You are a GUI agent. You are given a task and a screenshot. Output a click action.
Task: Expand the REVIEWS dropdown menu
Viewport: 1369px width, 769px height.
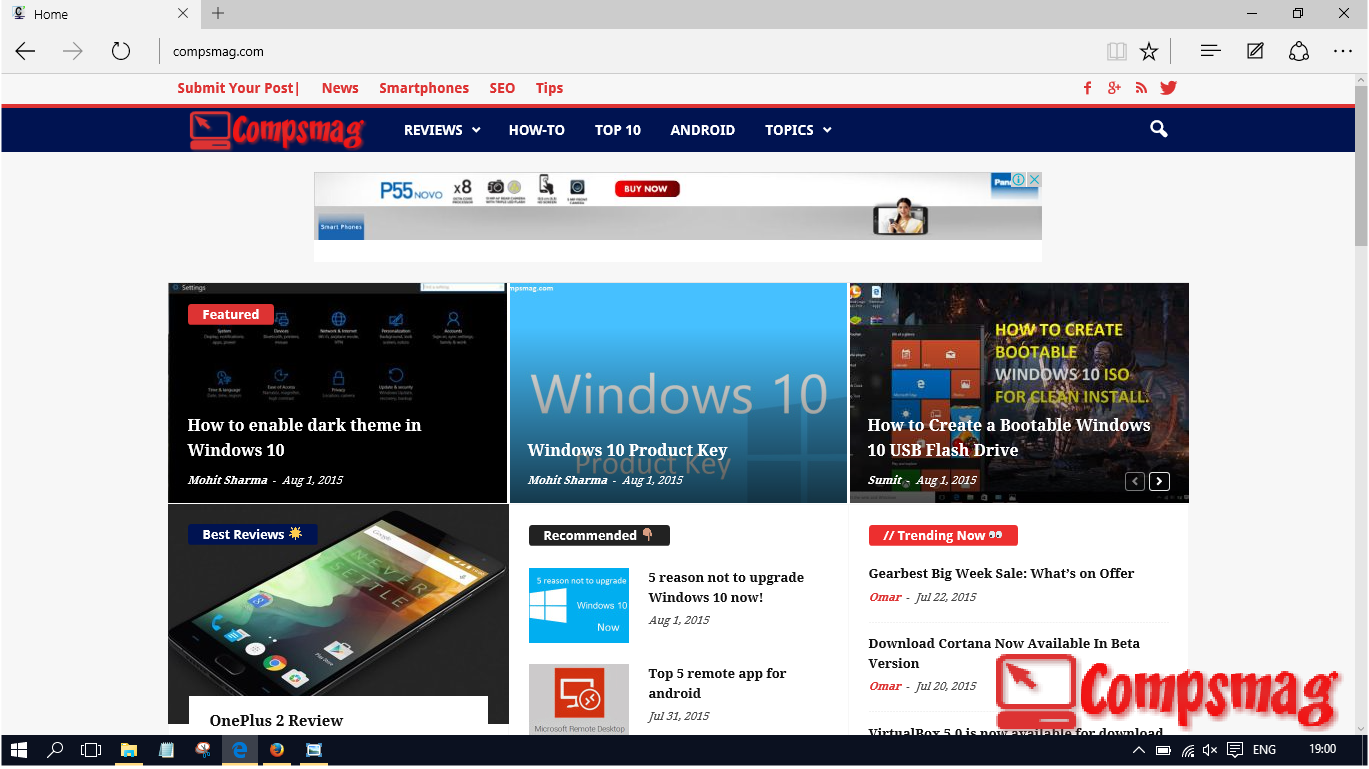pyautogui.click(x=441, y=130)
